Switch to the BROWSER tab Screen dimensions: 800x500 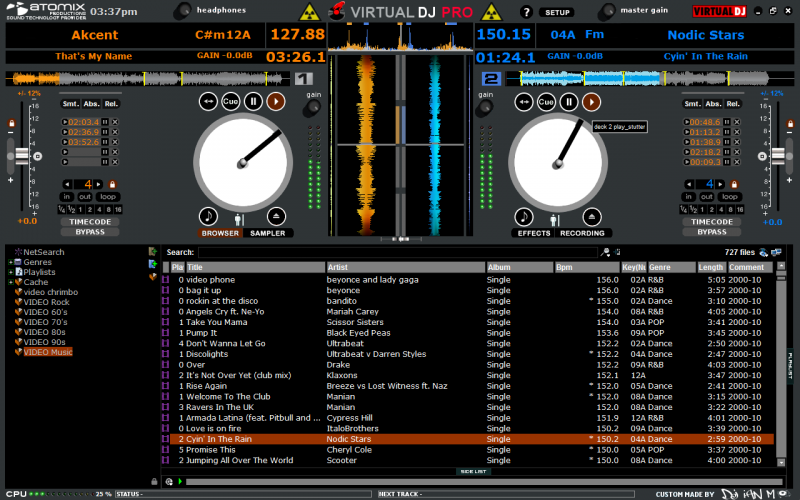pyautogui.click(x=220, y=233)
